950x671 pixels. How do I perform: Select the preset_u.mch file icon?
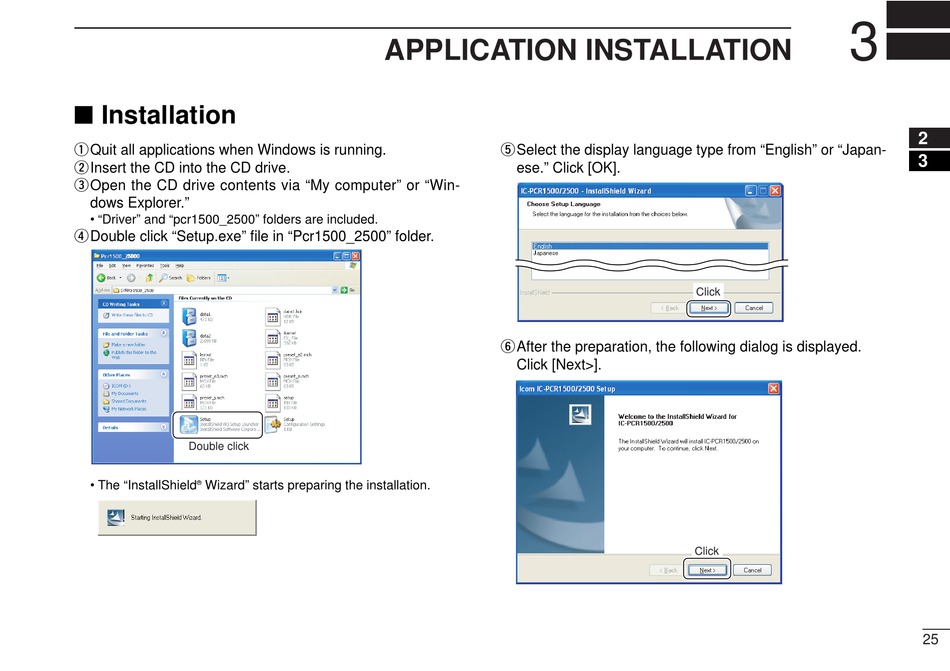273,382
